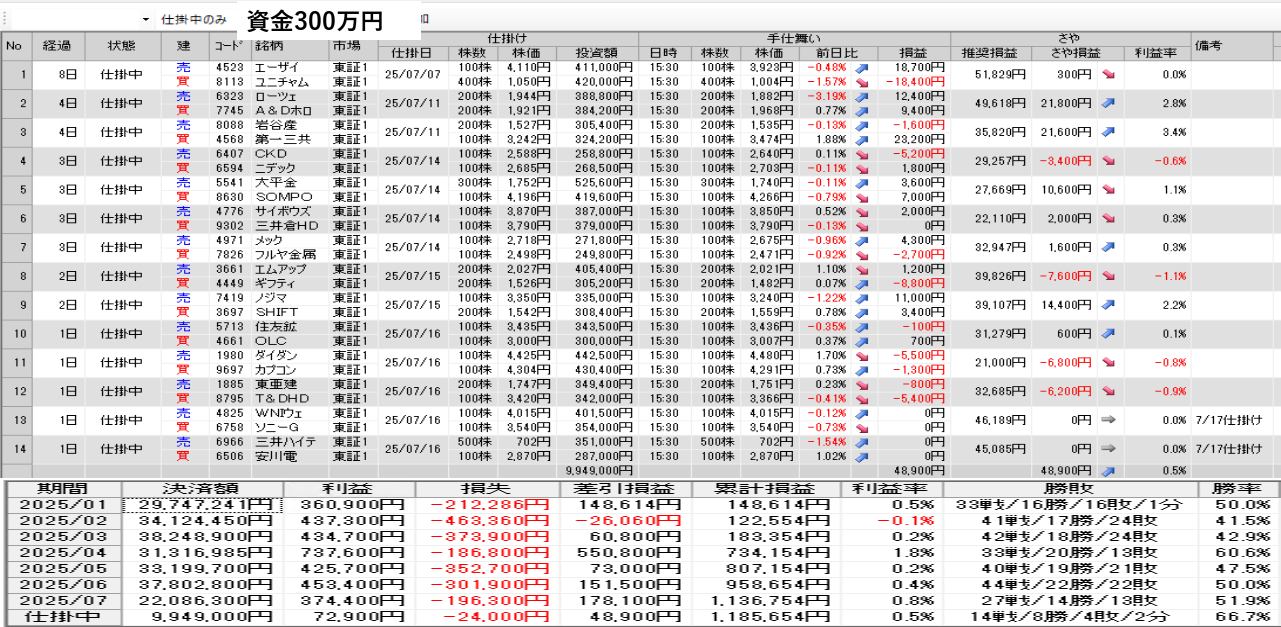Click the toolbar grip handle at top-left
The image size is (1281, 627).
[x=4, y=19]
